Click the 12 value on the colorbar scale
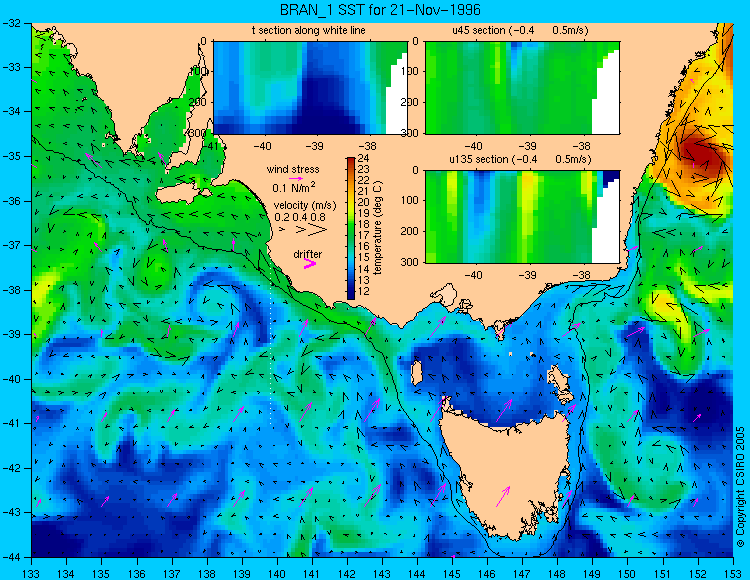 click(x=363, y=291)
